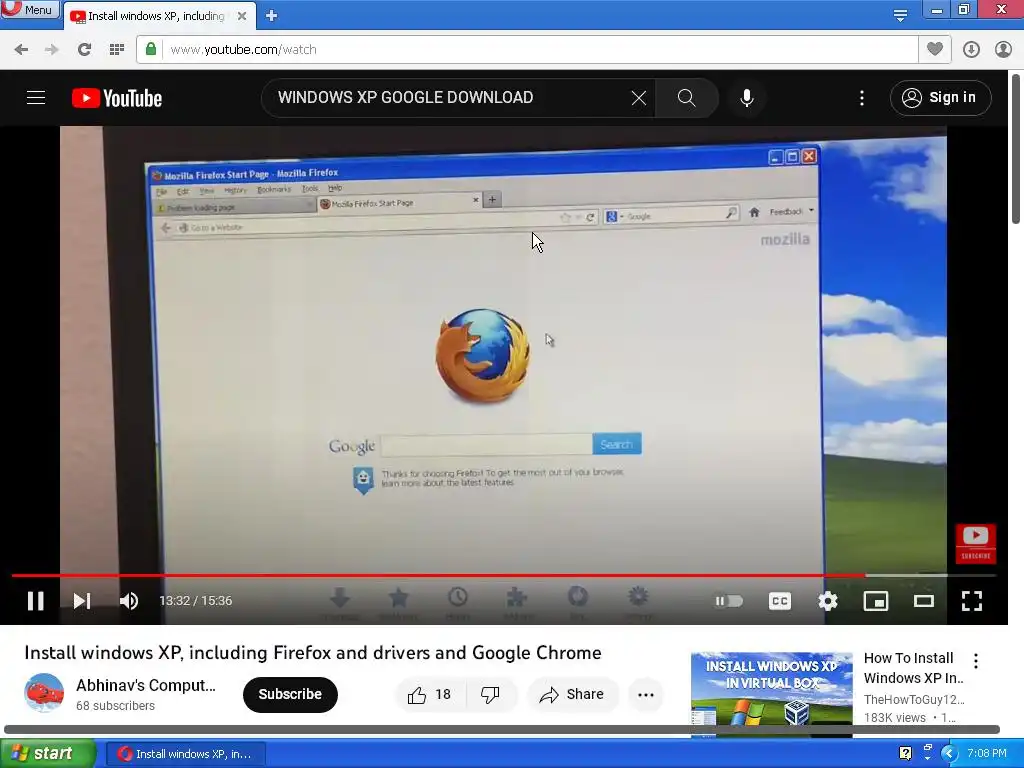Image resolution: width=1024 pixels, height=768 pixels.
Task: Open the Speed Dial grid icon
Action: pos(117,50)
